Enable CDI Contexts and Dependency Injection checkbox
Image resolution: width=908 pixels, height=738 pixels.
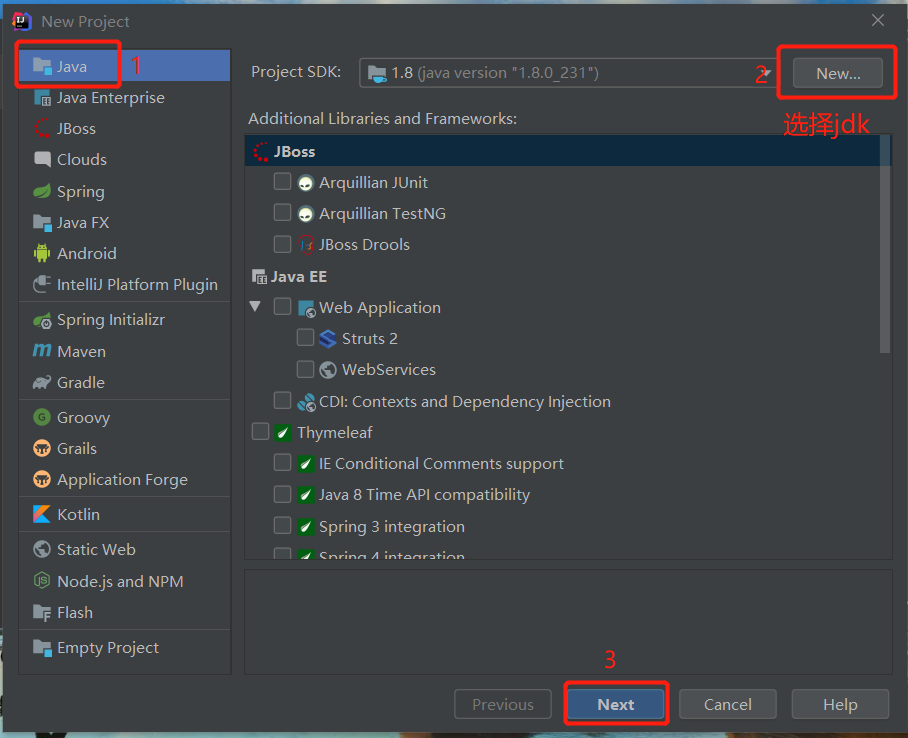[282, 400]
